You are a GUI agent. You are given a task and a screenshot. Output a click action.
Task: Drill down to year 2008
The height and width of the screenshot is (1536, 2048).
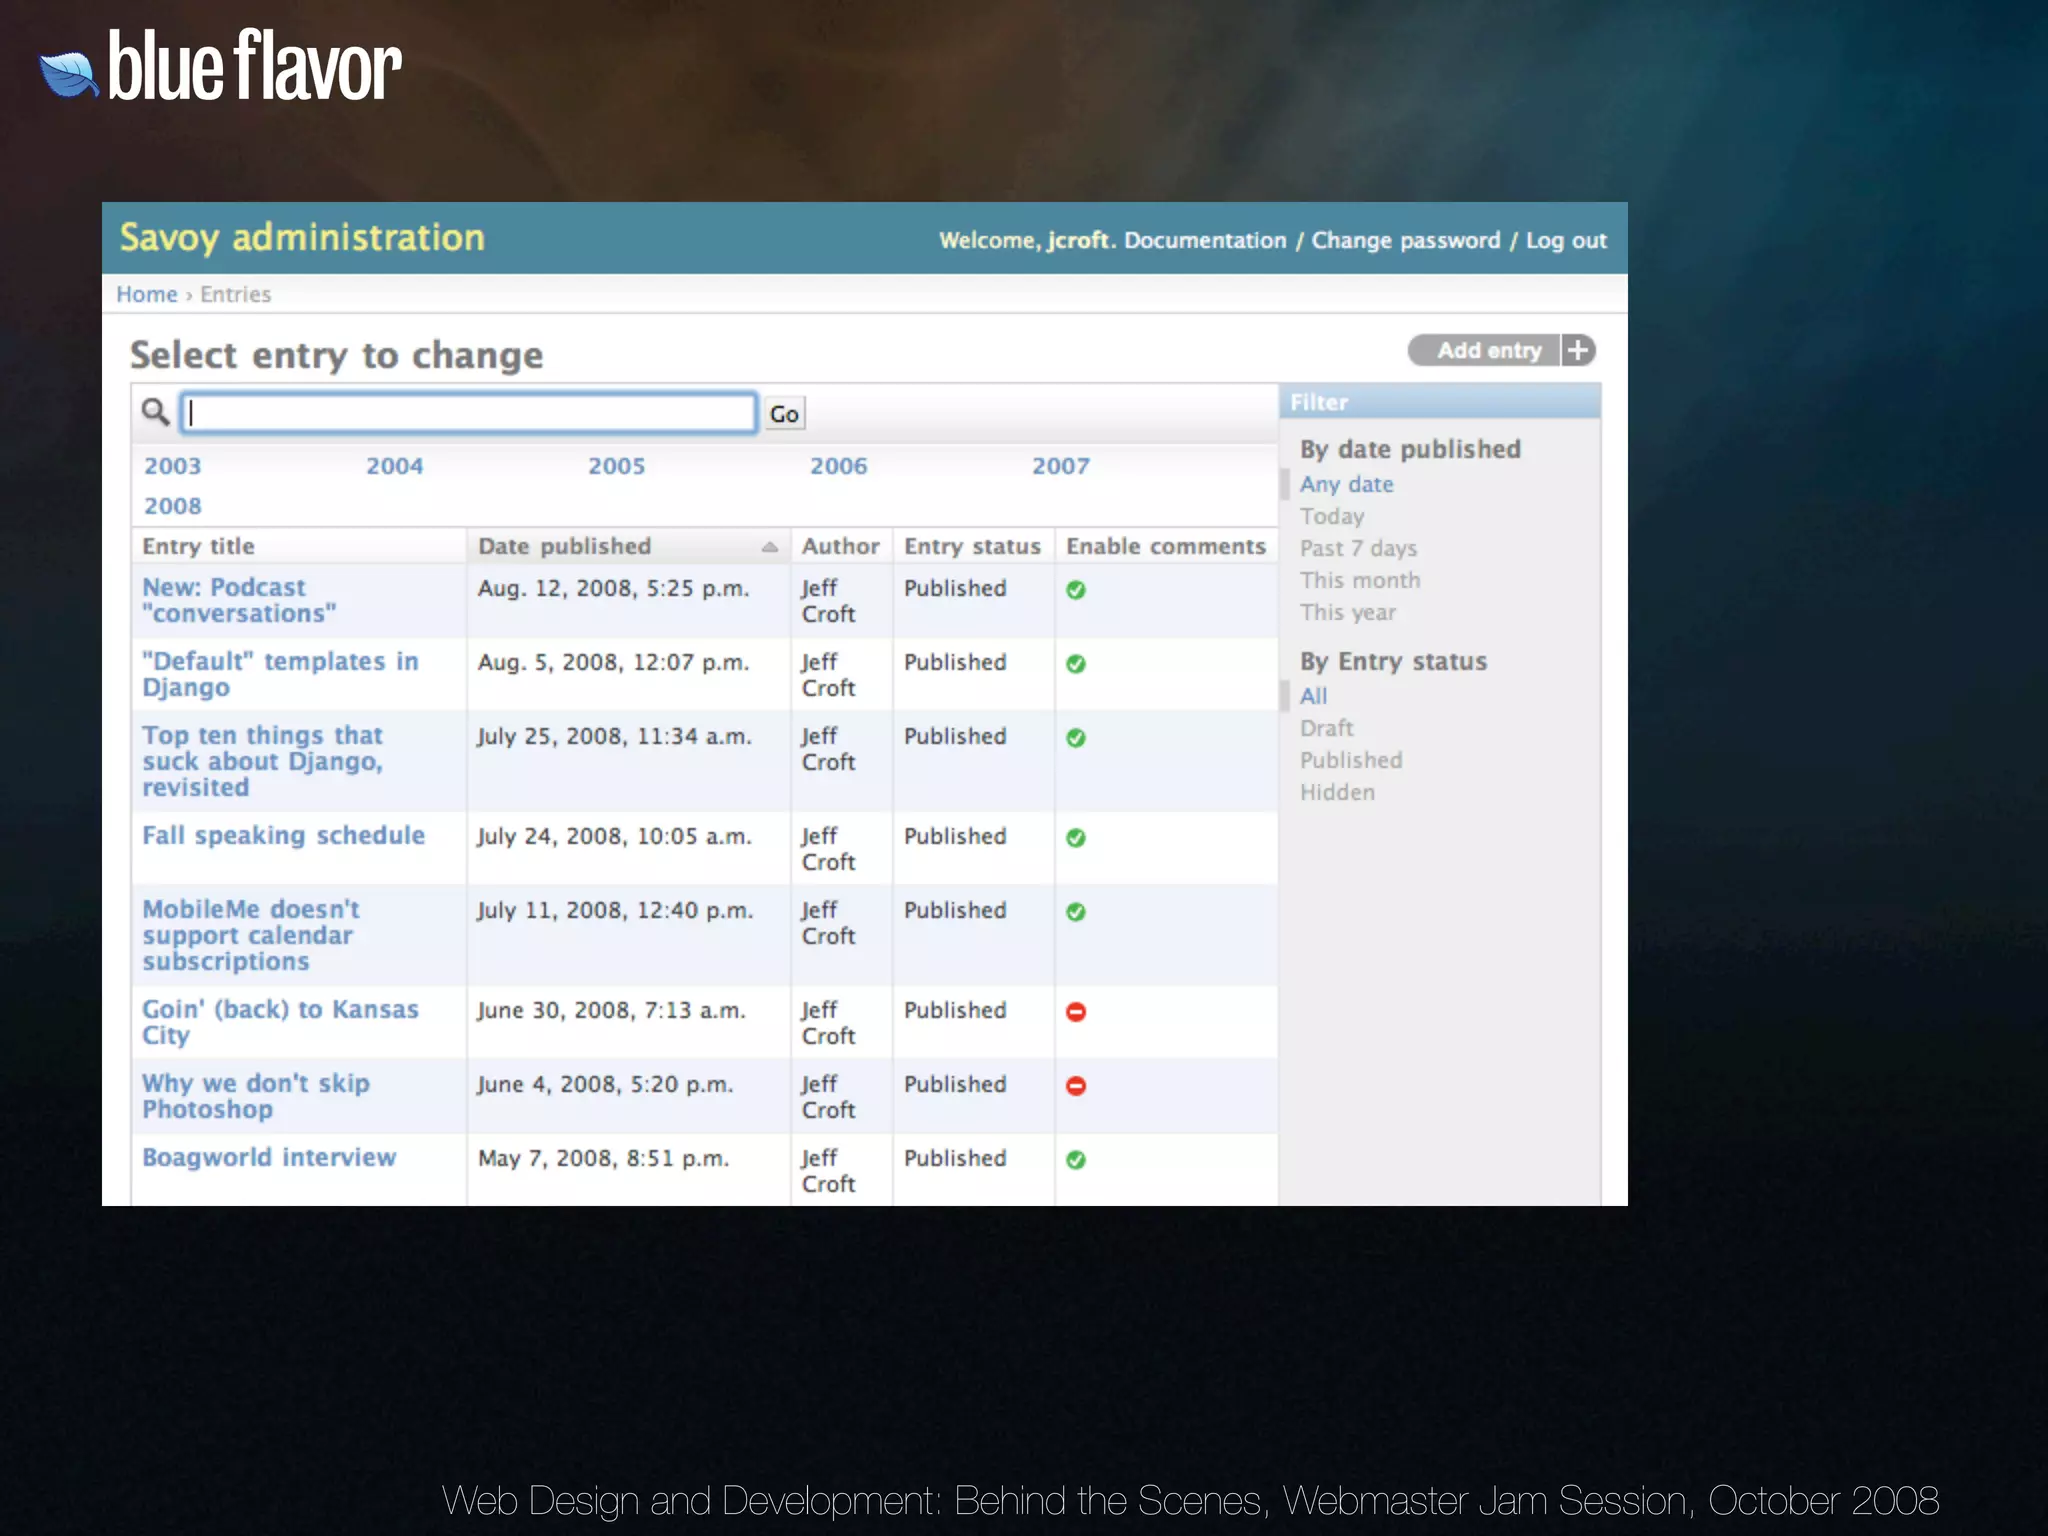[x=172, y=506]
